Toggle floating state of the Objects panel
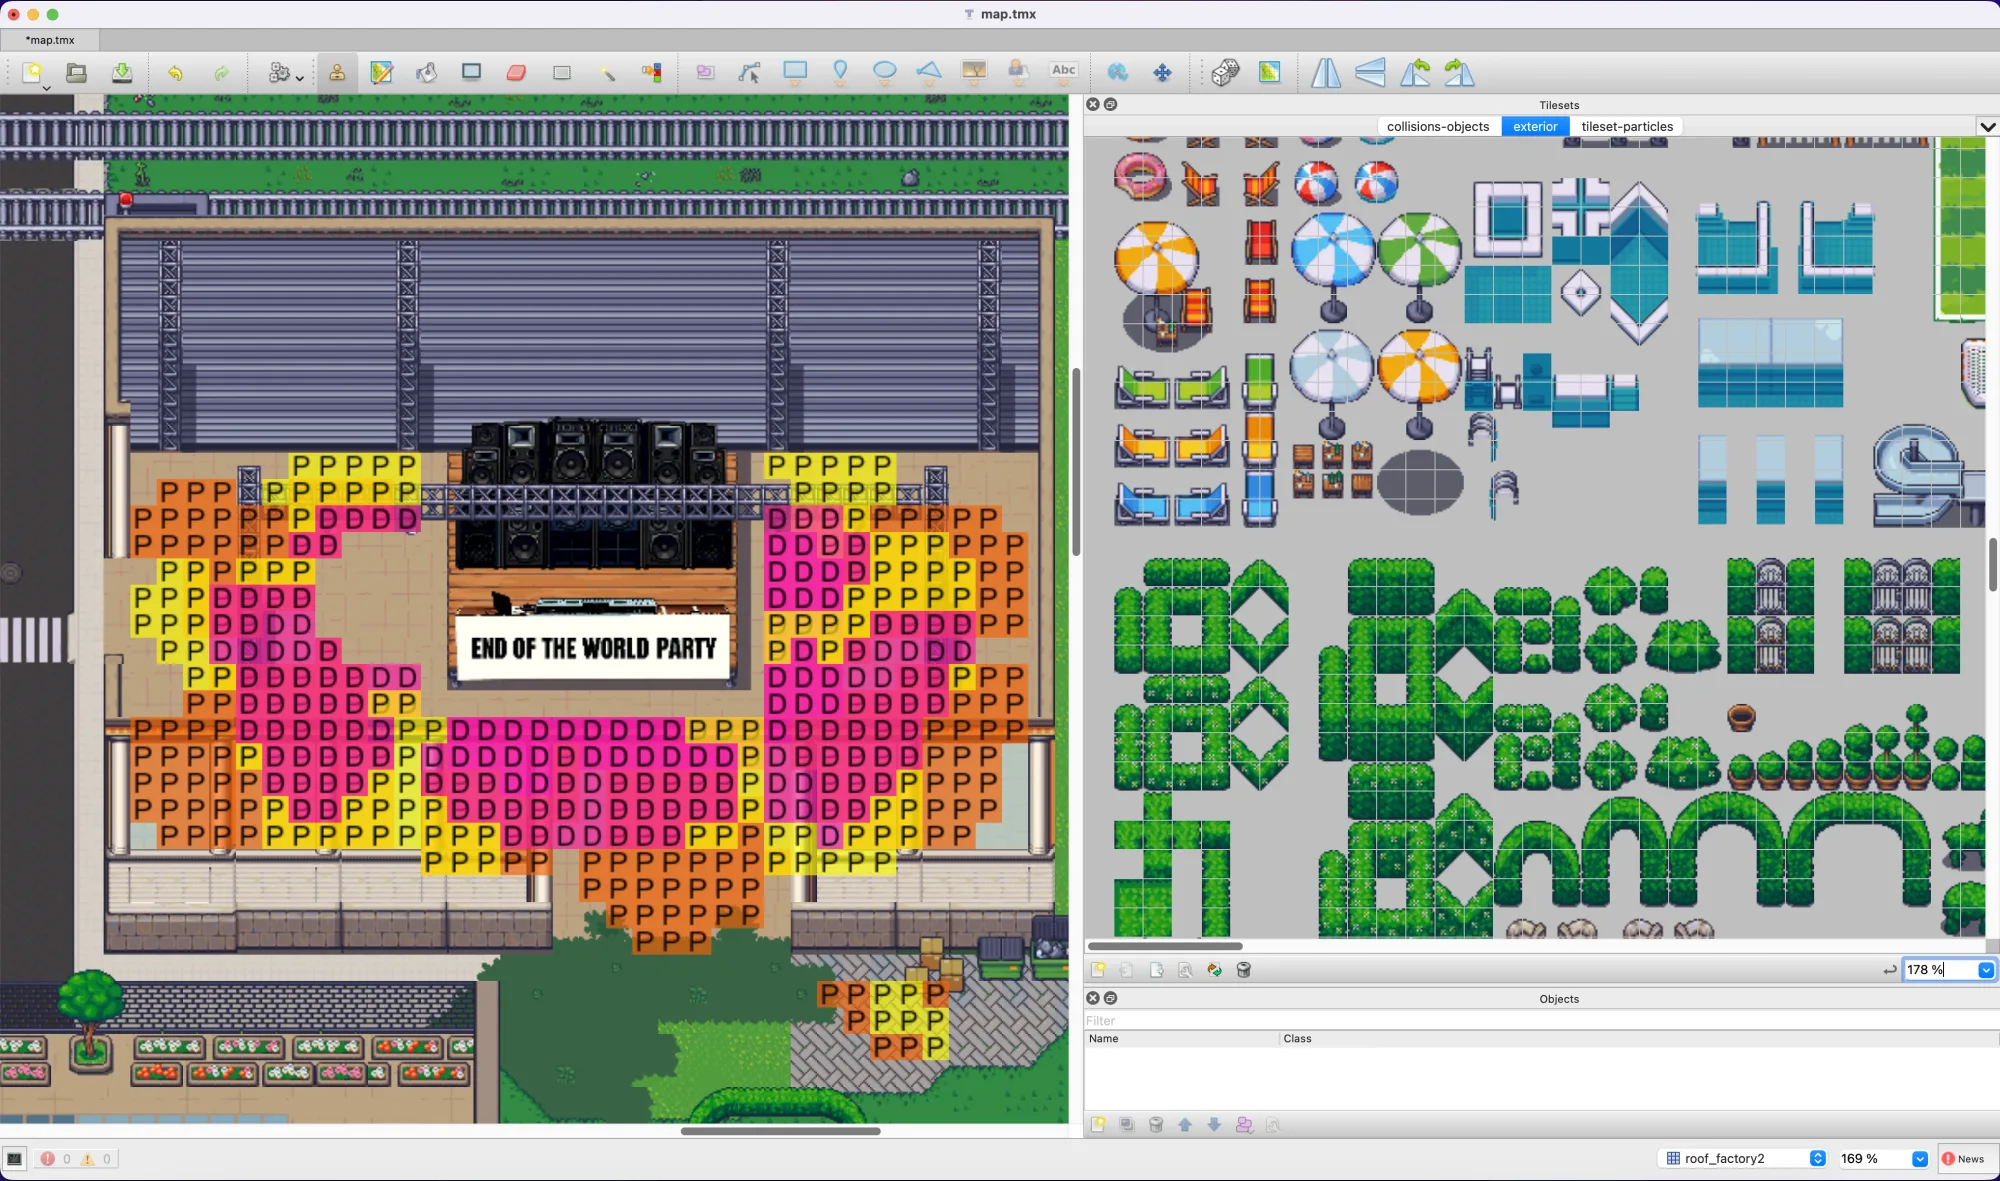Viewport: 2000px width, 1181px height. pos(1111,998)
